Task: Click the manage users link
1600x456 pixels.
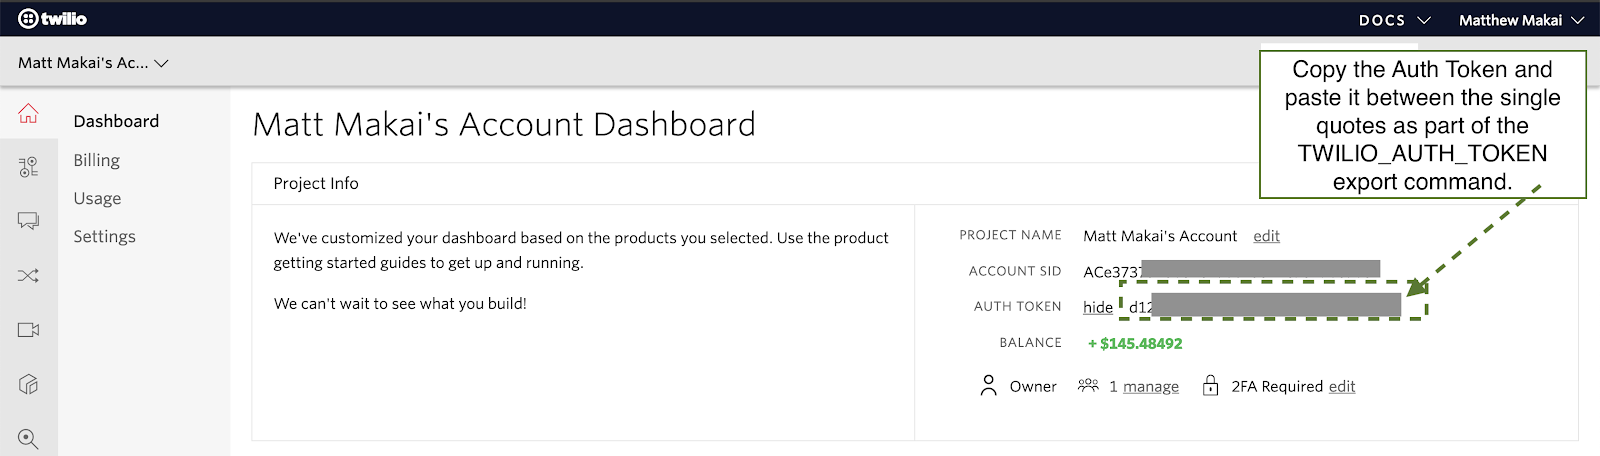Action: tap(1151, 387)
